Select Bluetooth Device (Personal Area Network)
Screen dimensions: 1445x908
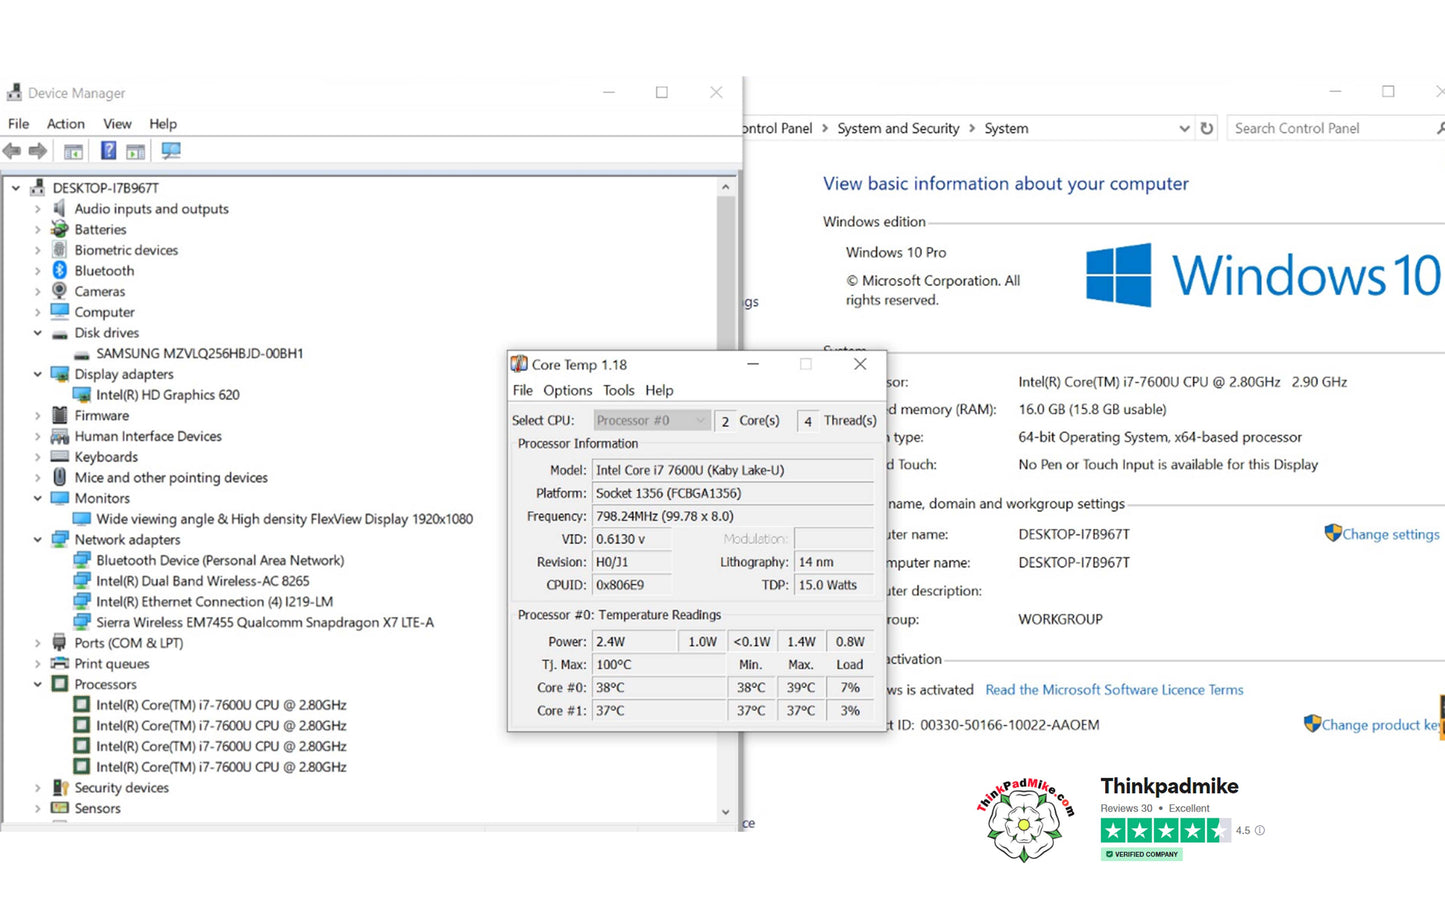point(220,560)
